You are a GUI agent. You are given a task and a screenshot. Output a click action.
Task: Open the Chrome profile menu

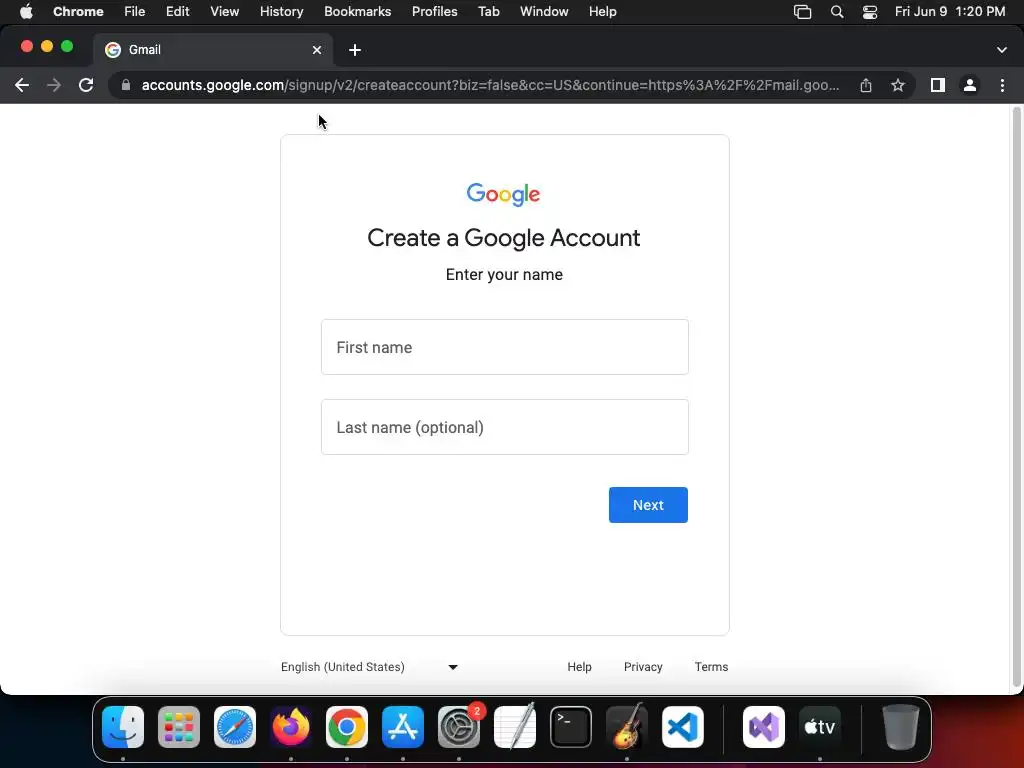tap(970, 85)
